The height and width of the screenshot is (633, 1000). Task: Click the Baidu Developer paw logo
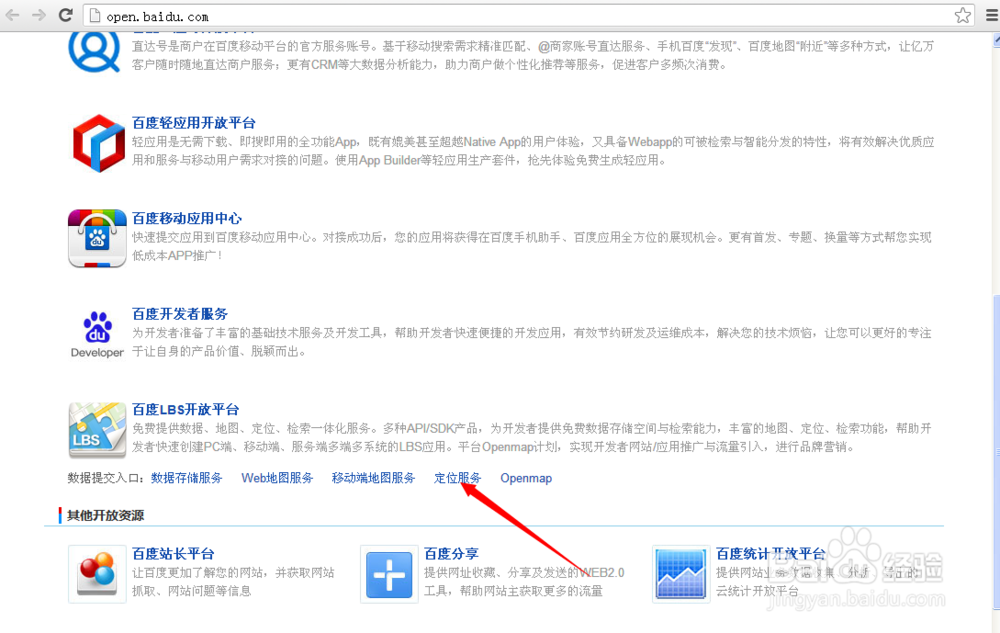point(98,334)
